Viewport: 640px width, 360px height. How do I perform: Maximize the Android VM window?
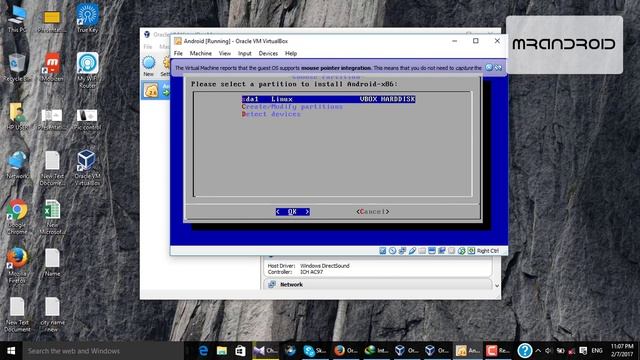476,41
